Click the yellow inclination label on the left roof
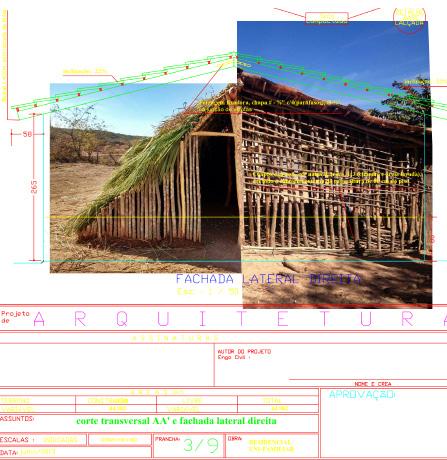Screen dimensions: 447x460 coord(85,71)
